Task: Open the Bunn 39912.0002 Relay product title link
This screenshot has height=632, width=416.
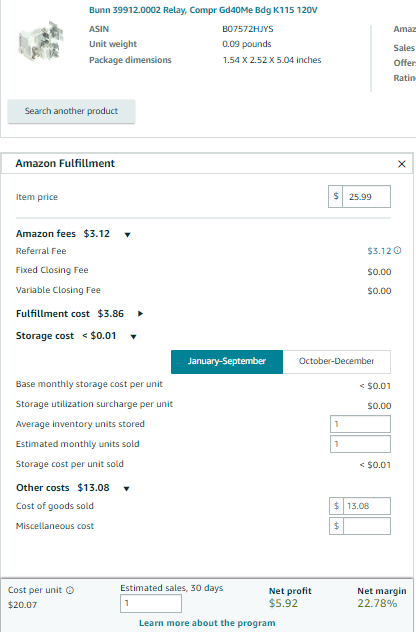Action: coord(203,10)
